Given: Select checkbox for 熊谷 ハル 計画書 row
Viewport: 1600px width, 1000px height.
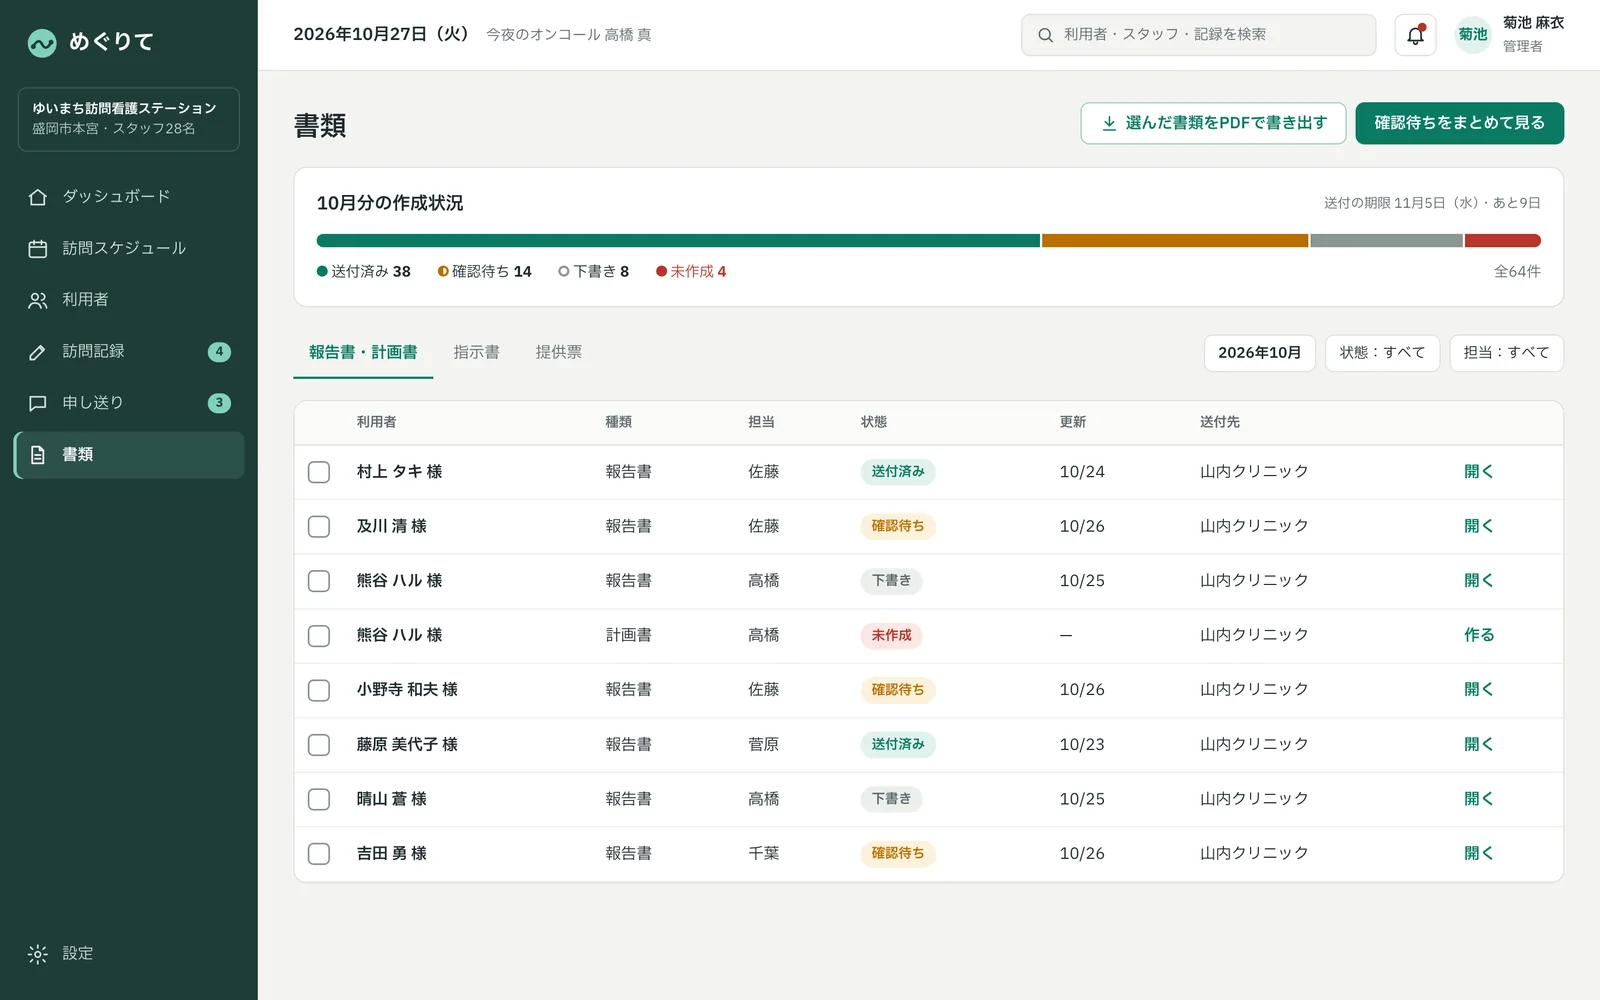Looking at the screenshot, I should coord(319,636).
